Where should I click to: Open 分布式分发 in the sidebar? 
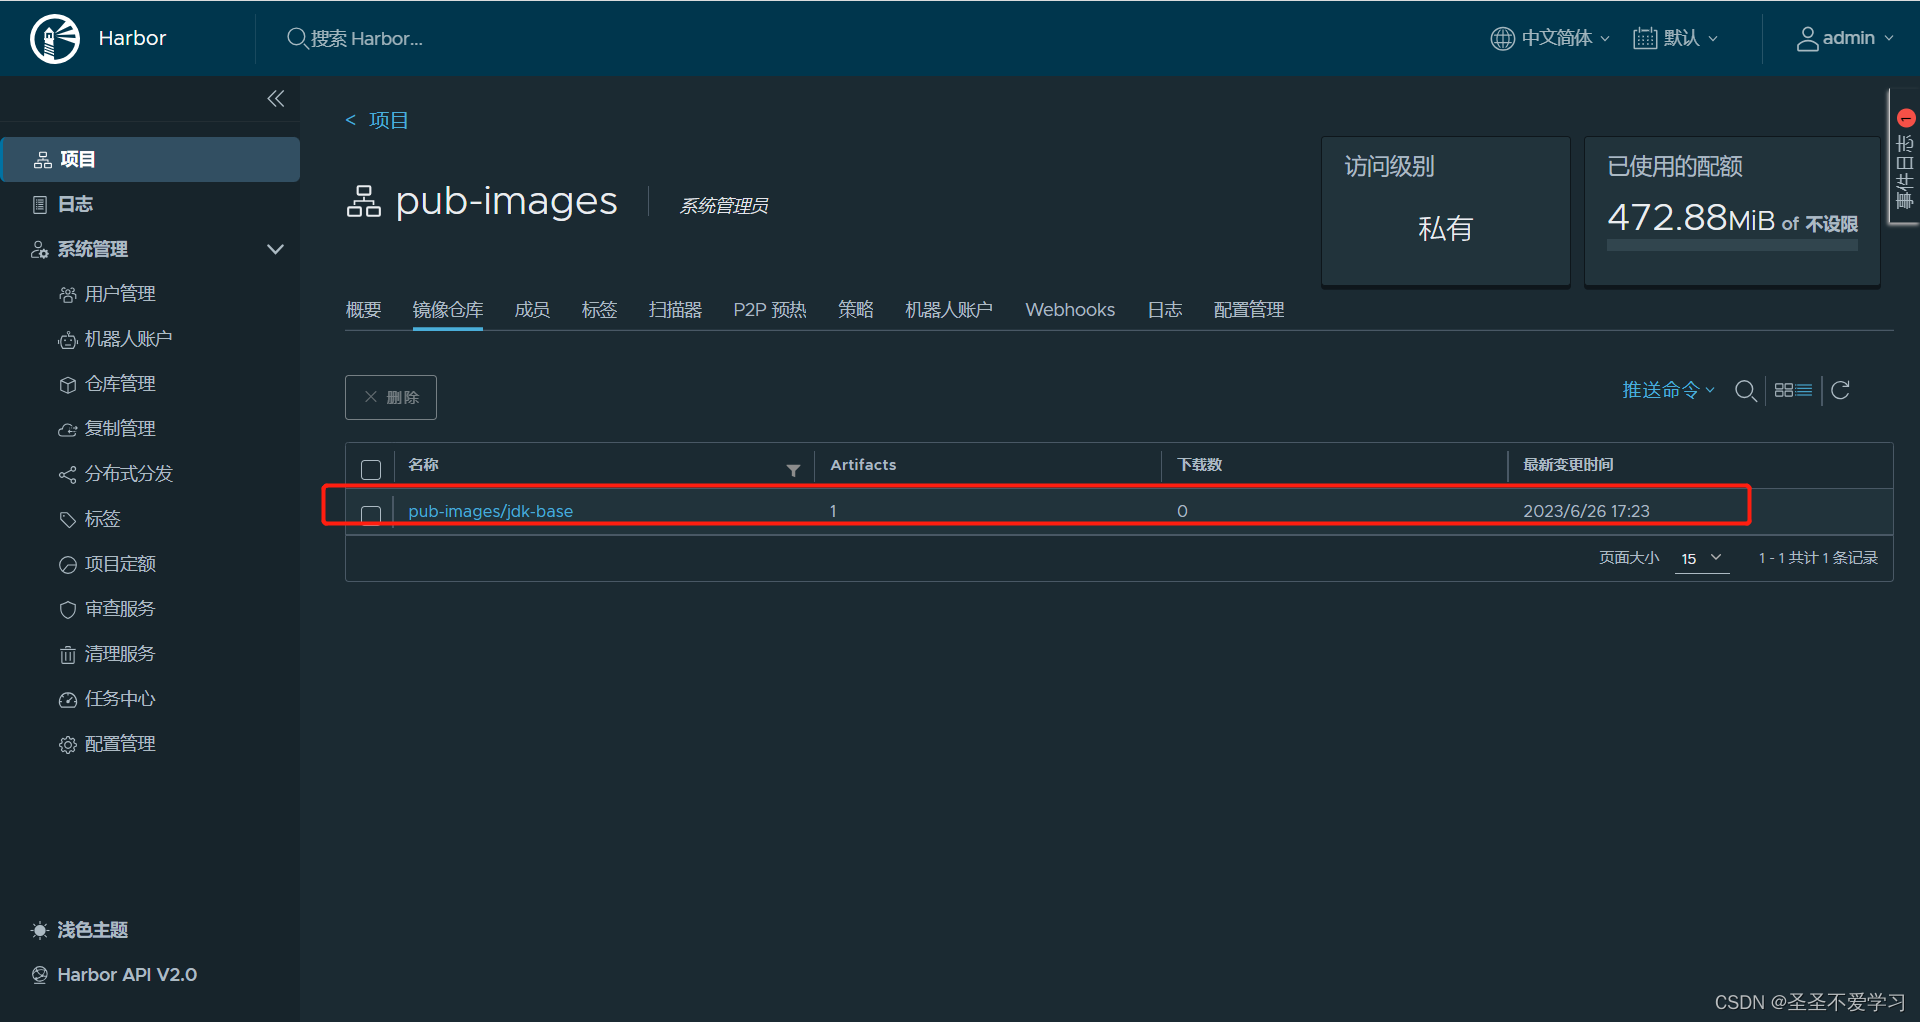pos(128,474)
